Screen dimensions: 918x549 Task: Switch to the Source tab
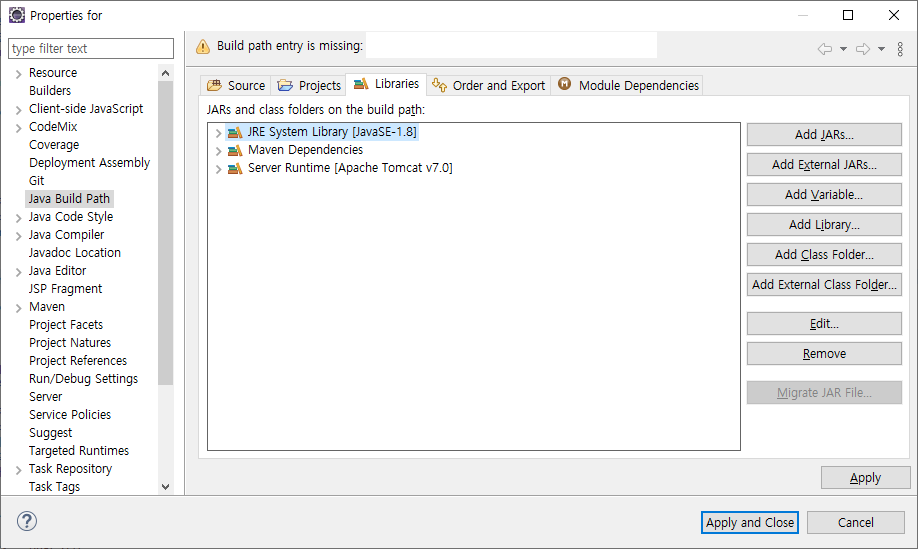tap(236, 85)
